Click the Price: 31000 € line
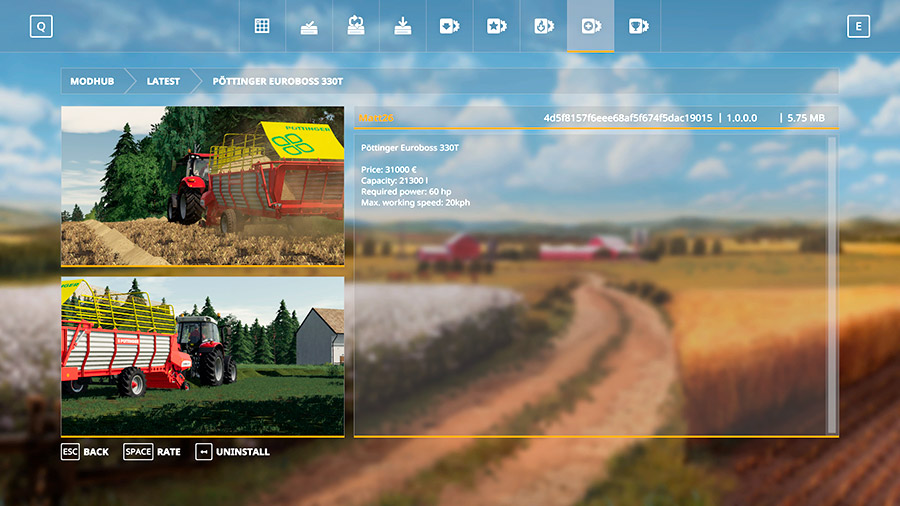900x506 pixels. pyautogui.click(x=389, y=170)
